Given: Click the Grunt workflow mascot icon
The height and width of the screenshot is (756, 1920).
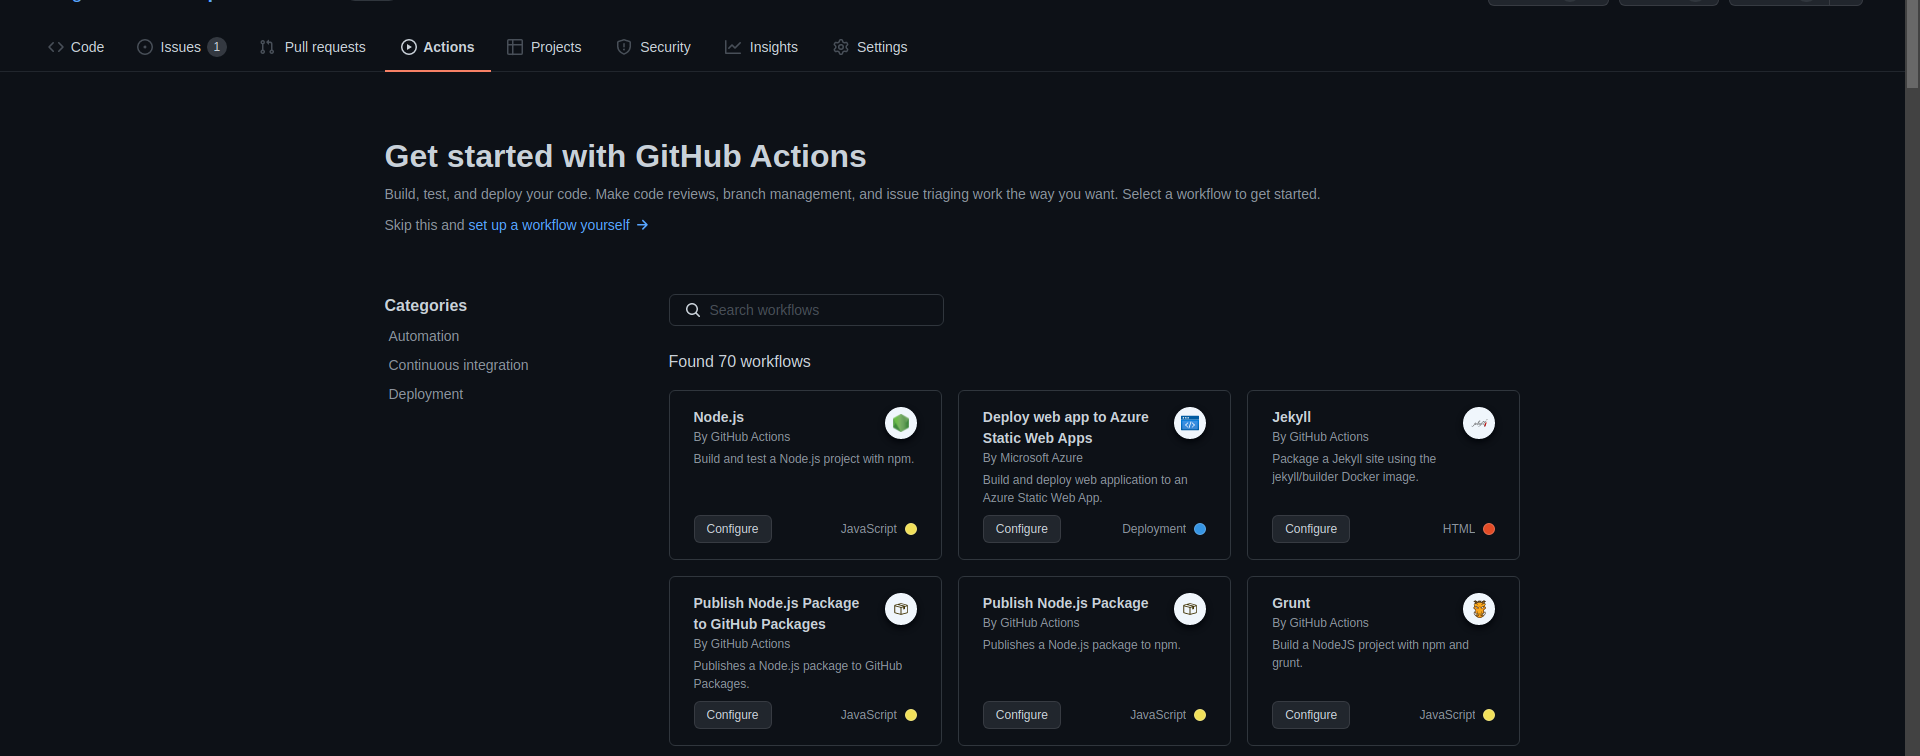Looking at the screenshot, I should (x=1478, y=609).
